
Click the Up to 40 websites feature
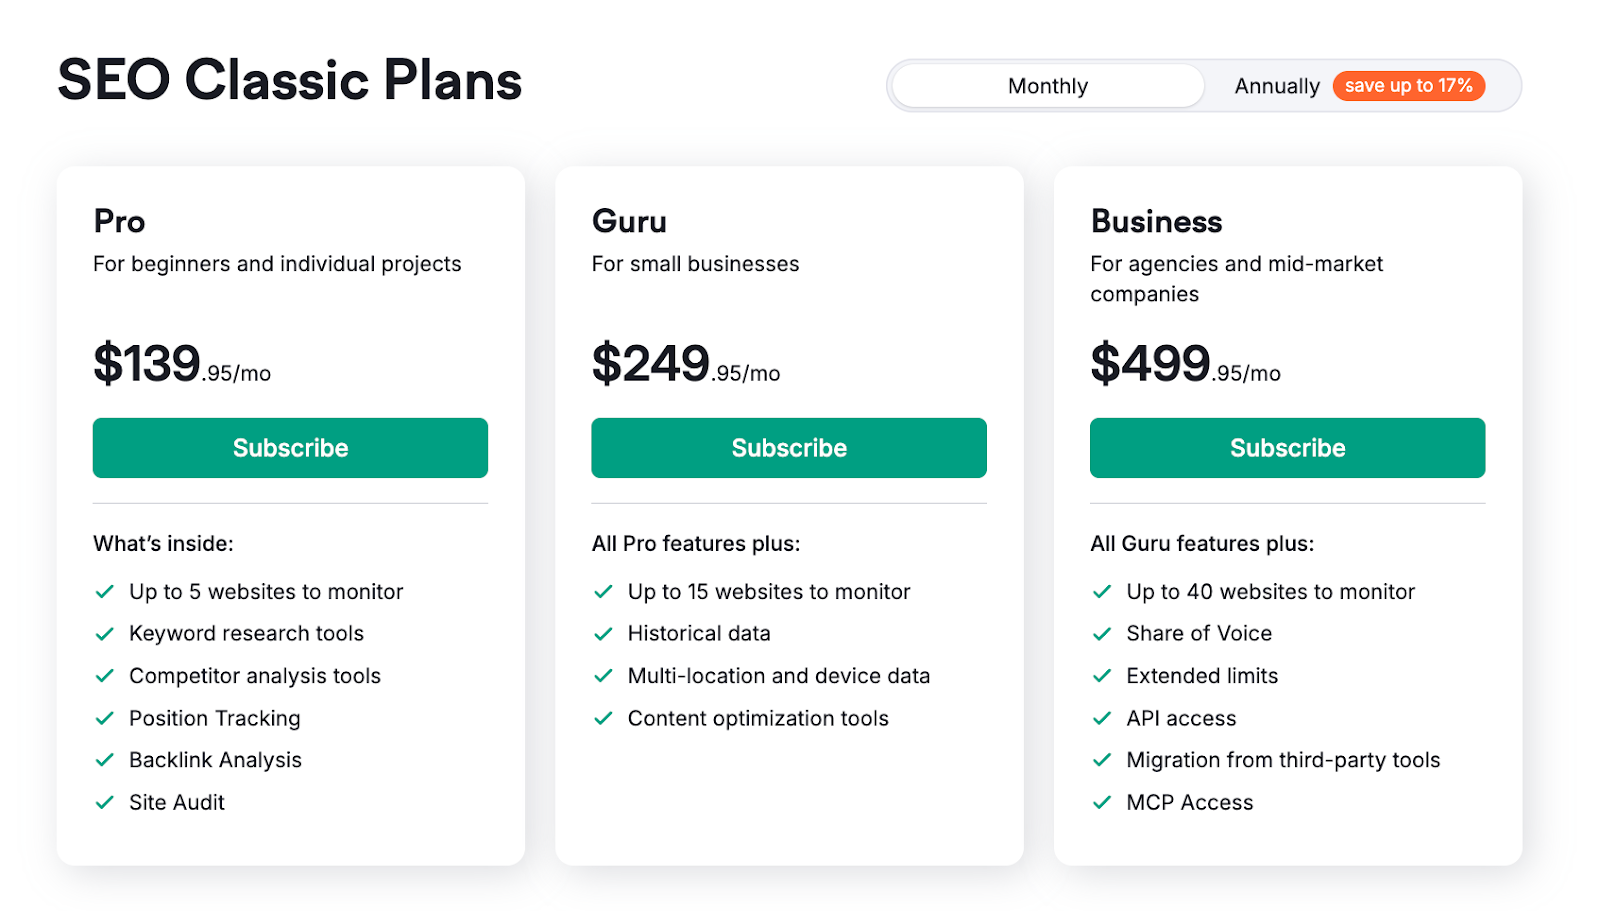point(1270,591)
